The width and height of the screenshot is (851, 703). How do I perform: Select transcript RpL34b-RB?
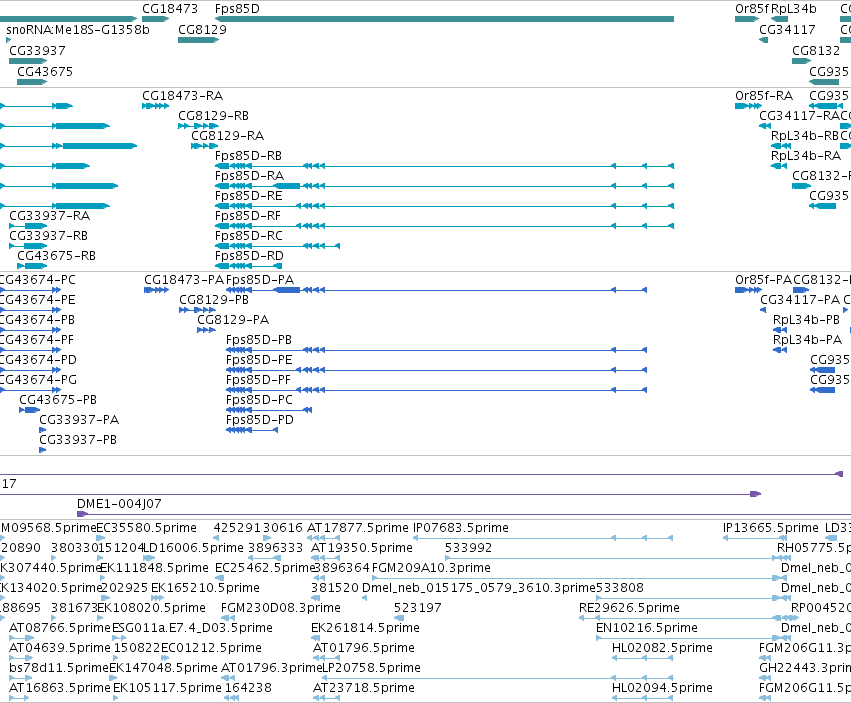(x=805, y=136)
